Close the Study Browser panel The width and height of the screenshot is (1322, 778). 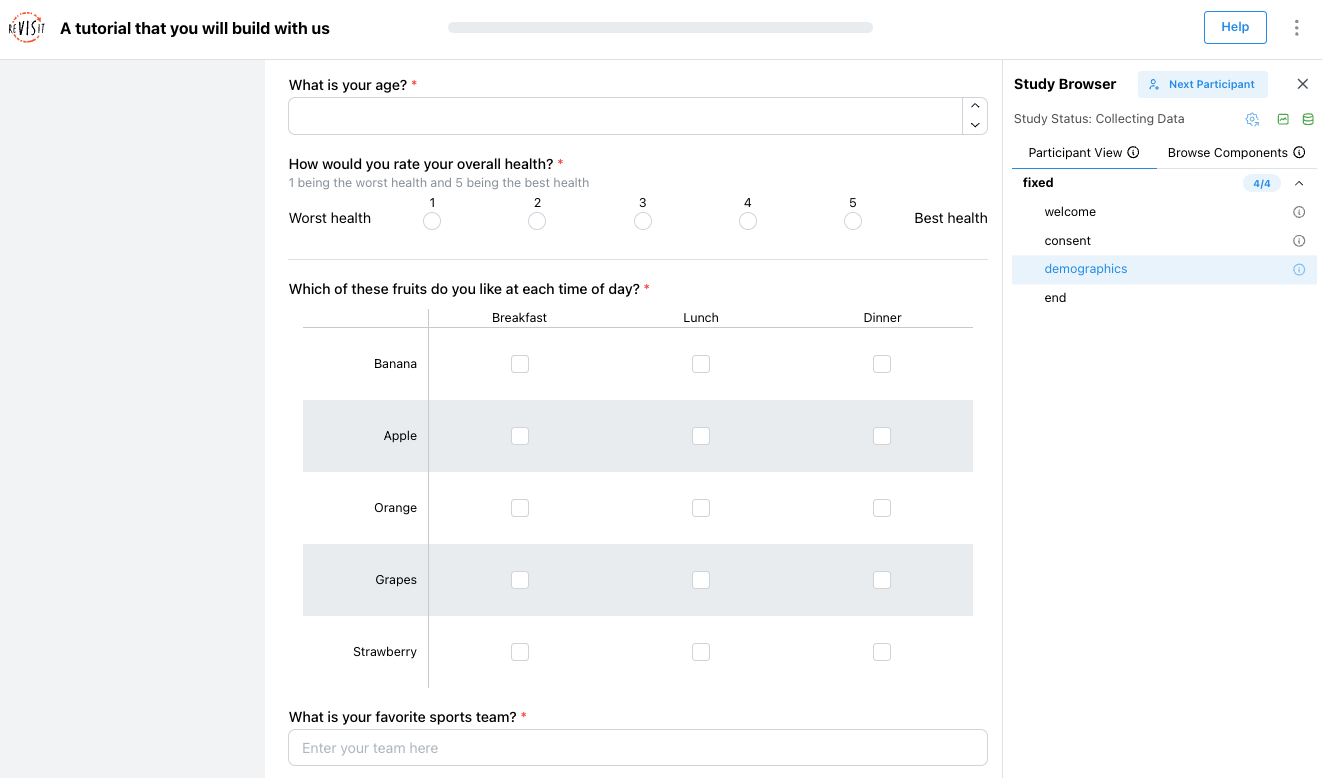tap(1302, 84)
